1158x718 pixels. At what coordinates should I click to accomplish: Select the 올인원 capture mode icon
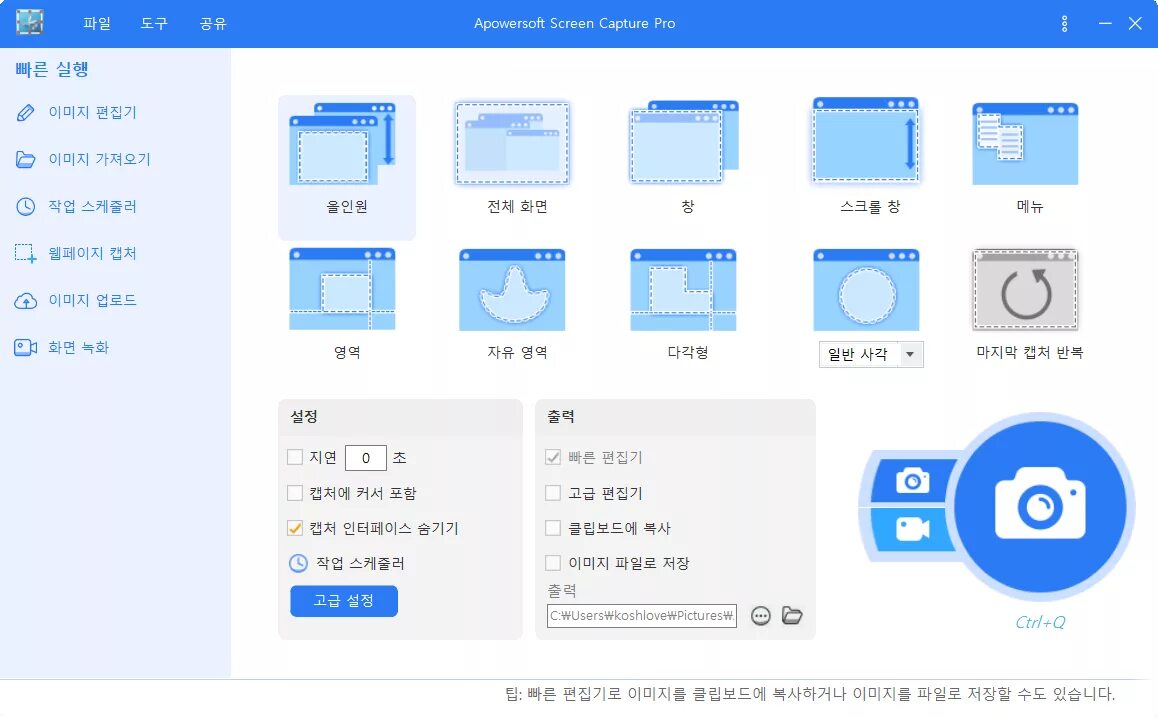342,143
